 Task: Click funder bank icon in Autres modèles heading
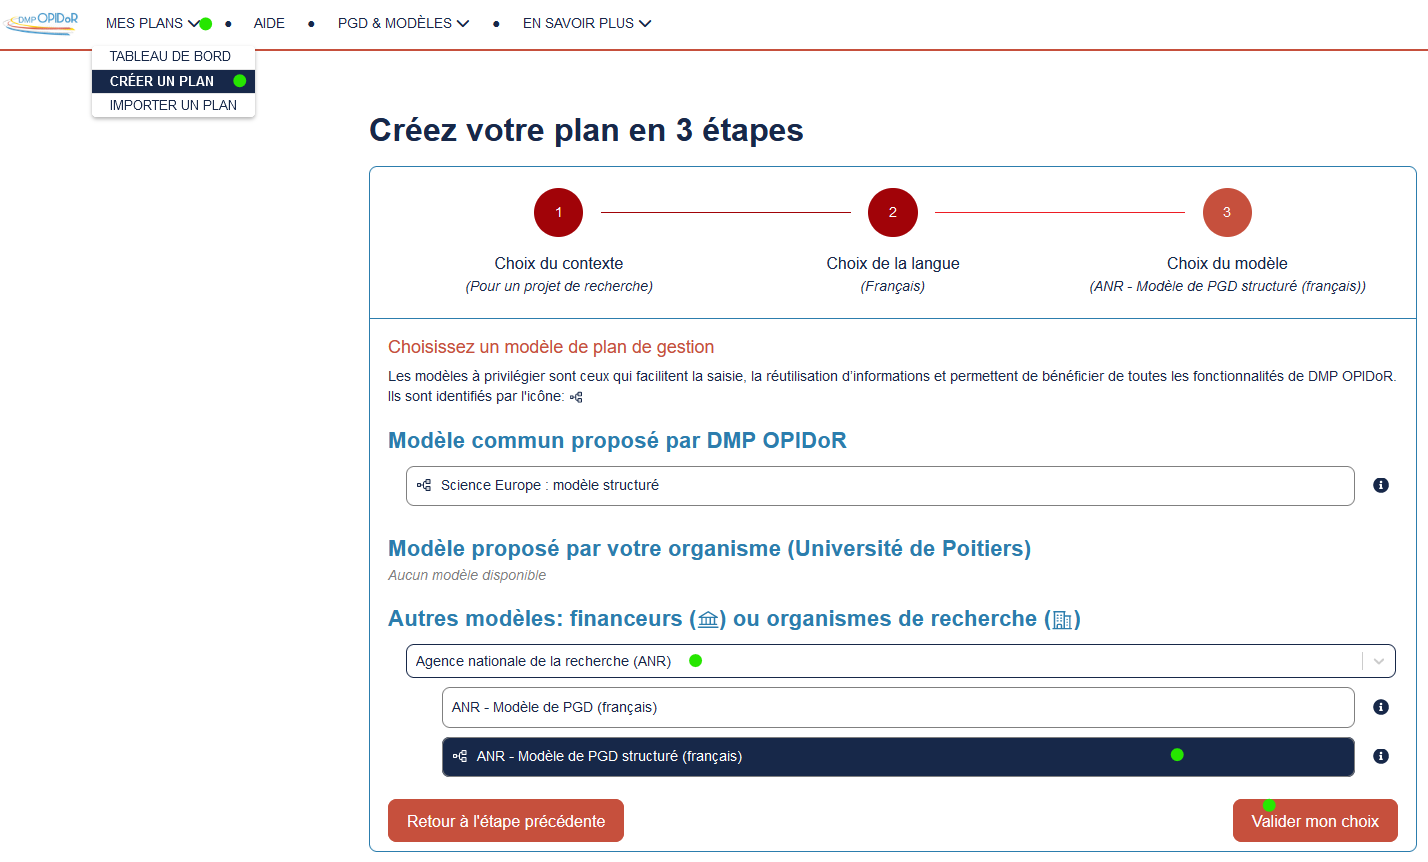coord(708,620)
